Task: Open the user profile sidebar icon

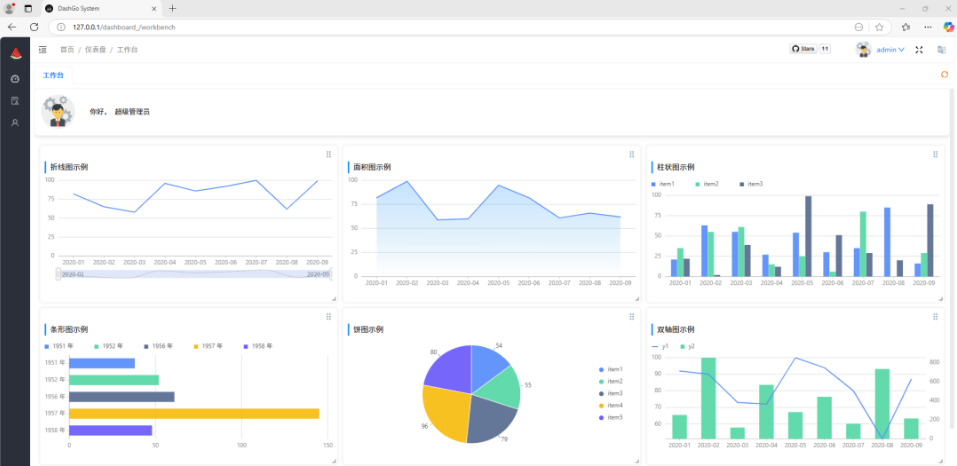Action: (x=15, y=123)
